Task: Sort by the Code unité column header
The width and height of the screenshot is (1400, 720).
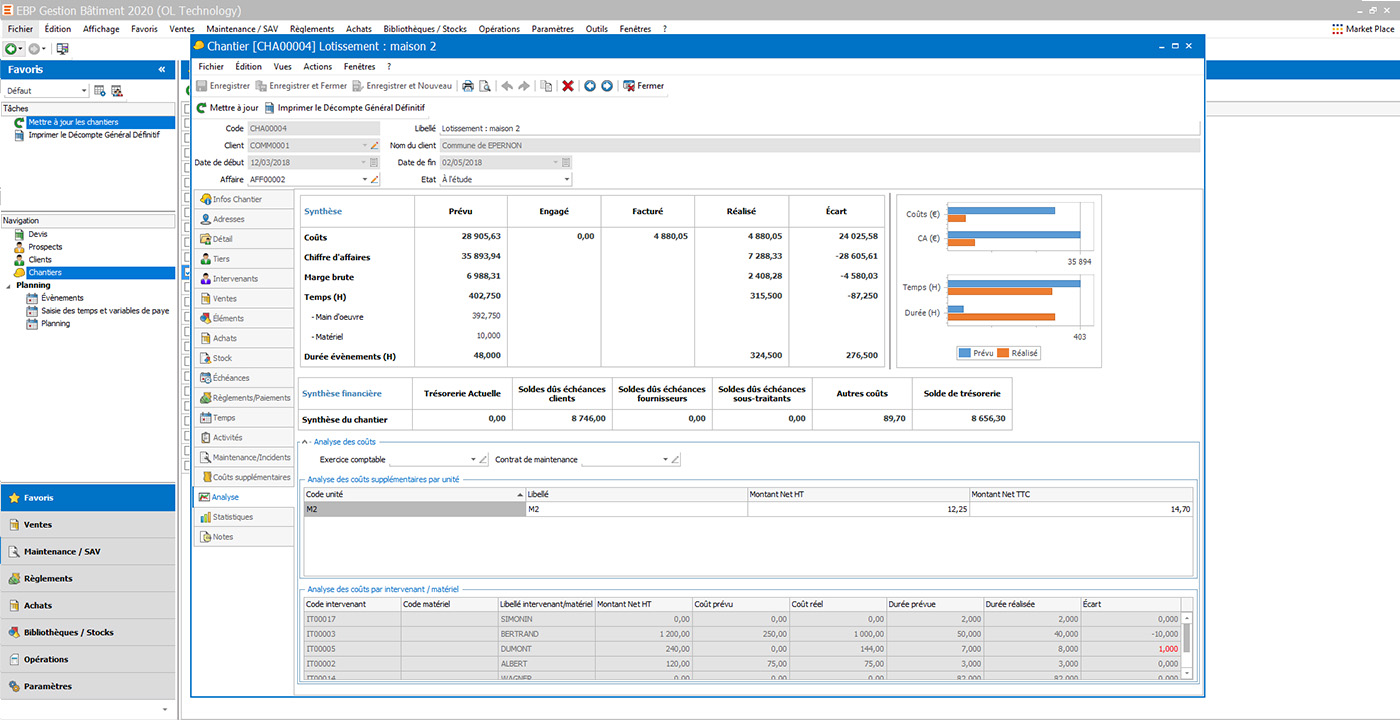Action: point(414,494)
